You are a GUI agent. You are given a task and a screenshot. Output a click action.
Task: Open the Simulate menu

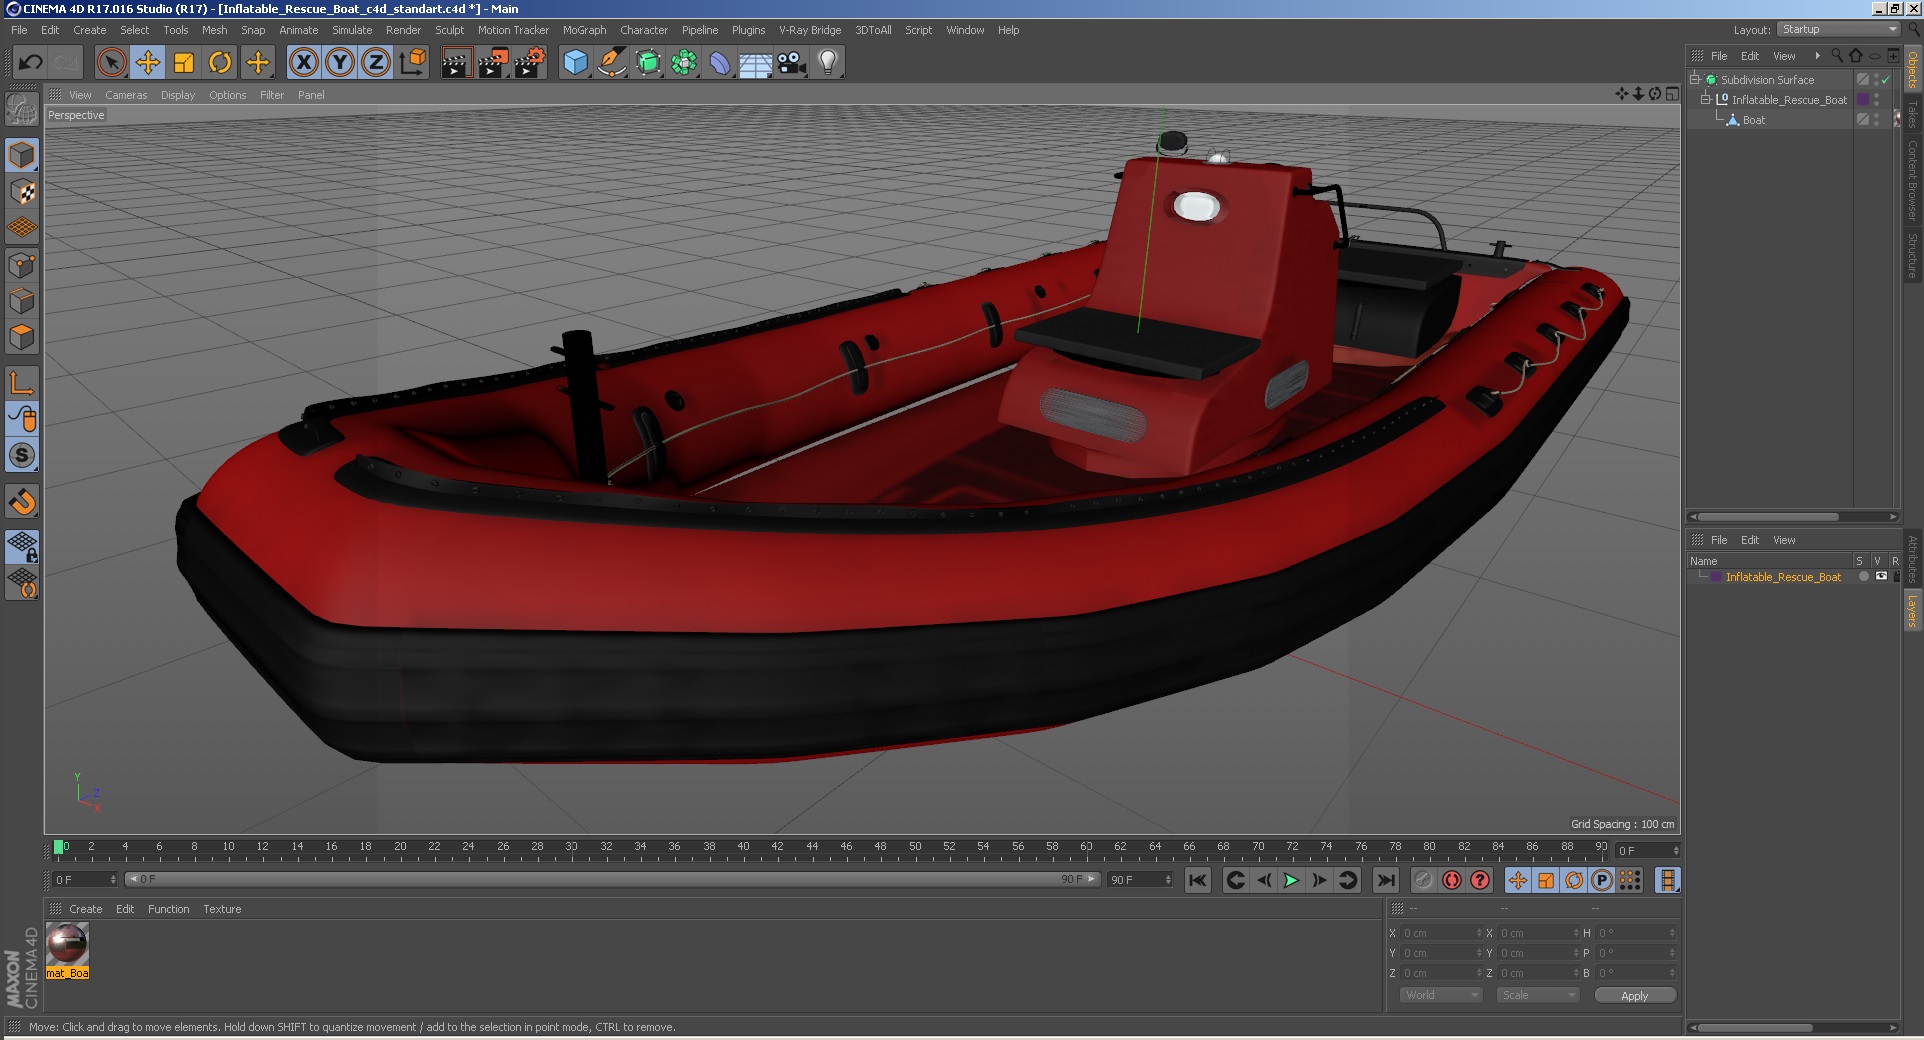coord(352,30)
